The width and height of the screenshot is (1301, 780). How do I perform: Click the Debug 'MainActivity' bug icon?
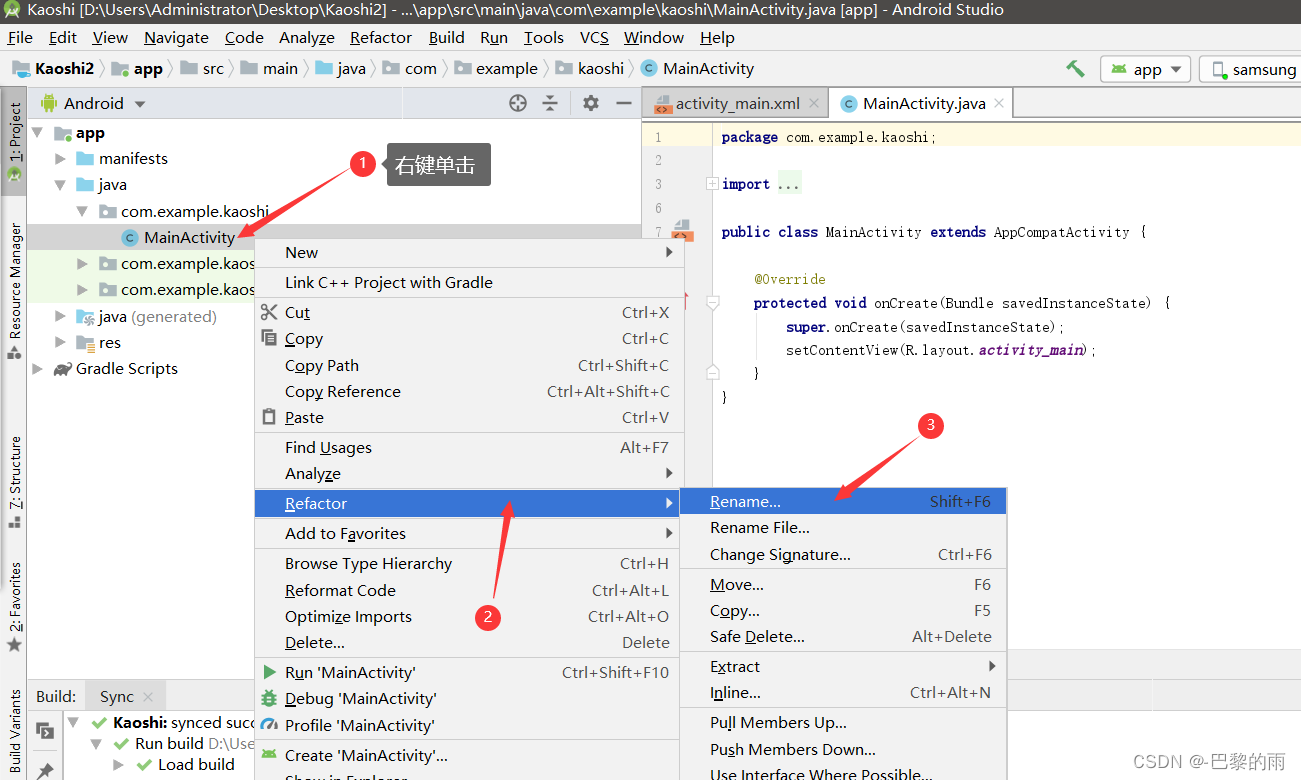pyautogui.click(x=269, y=698)
